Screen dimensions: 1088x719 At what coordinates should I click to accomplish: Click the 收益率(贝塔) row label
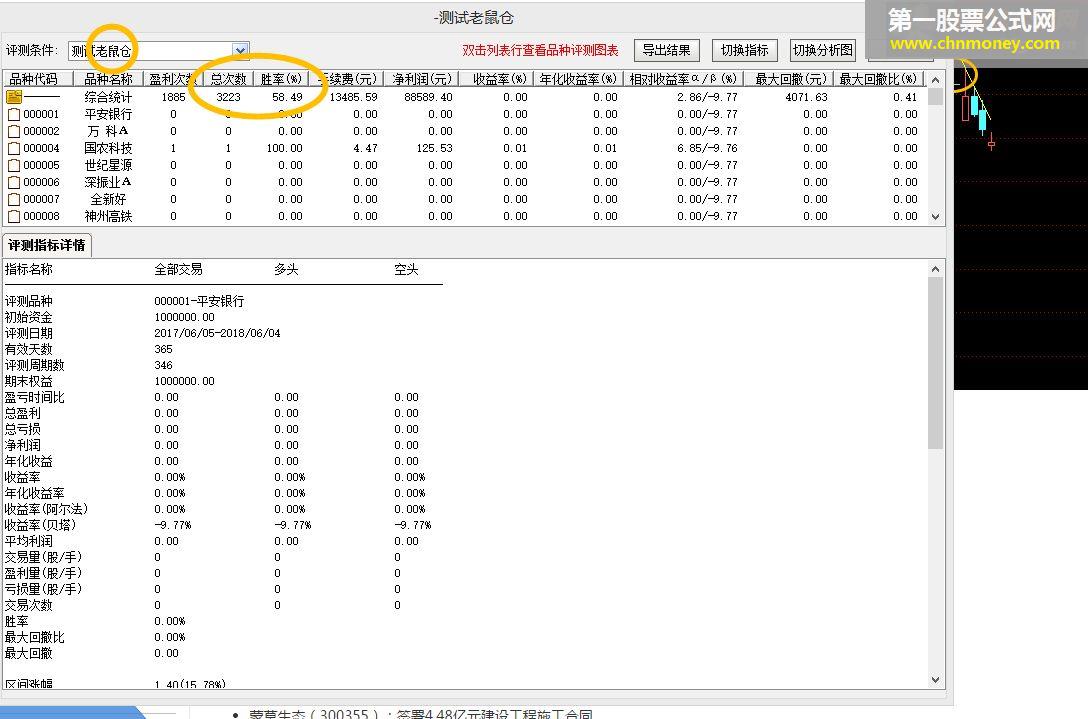(40, 525)
